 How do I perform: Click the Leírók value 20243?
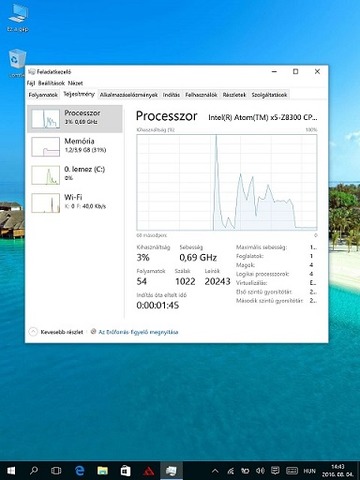[217, 282]
